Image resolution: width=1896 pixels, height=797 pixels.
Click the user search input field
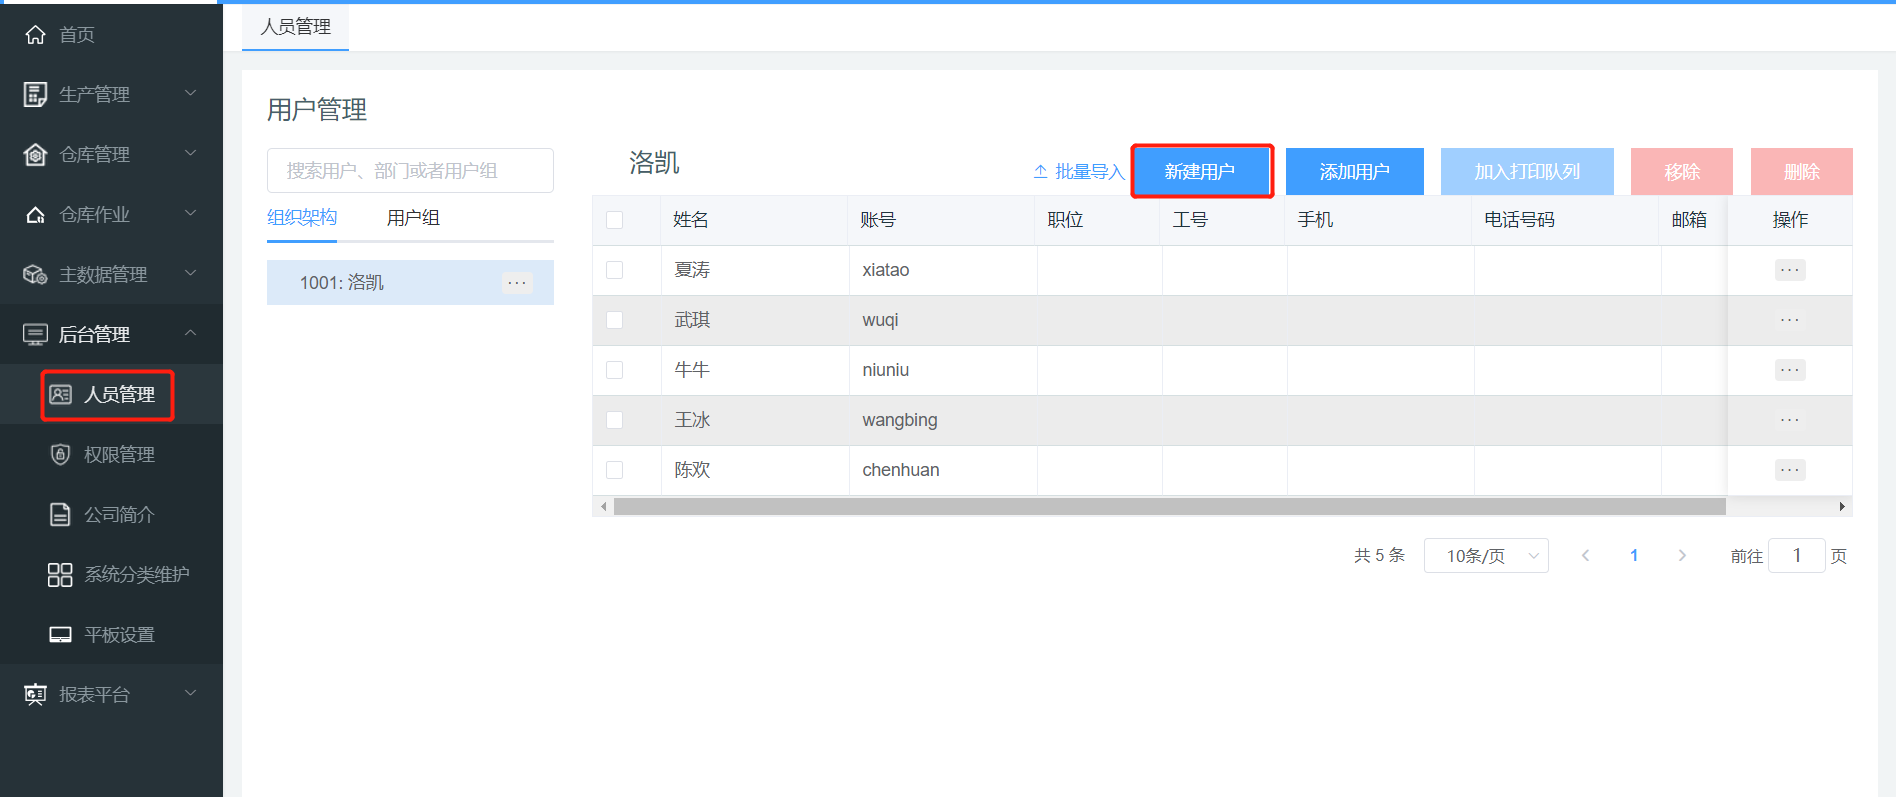410,171
